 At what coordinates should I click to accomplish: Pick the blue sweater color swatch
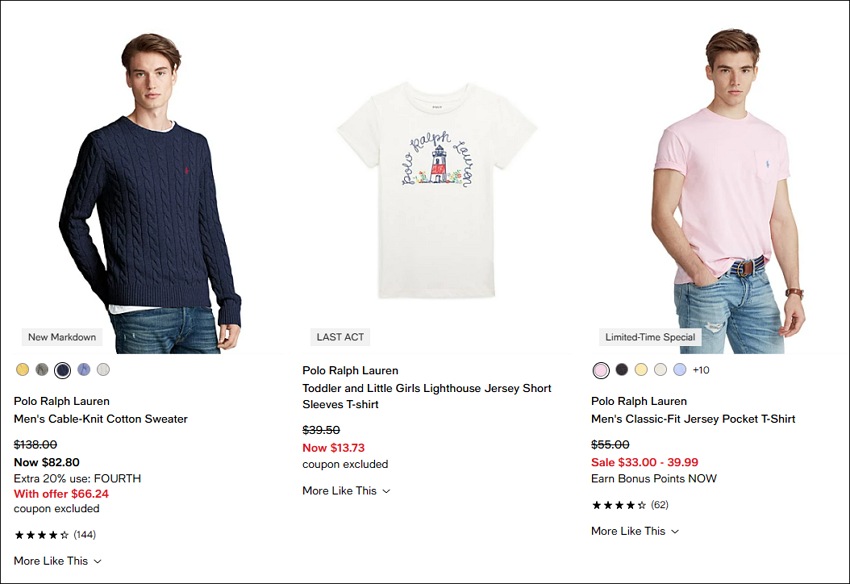[x=83, y=370]
